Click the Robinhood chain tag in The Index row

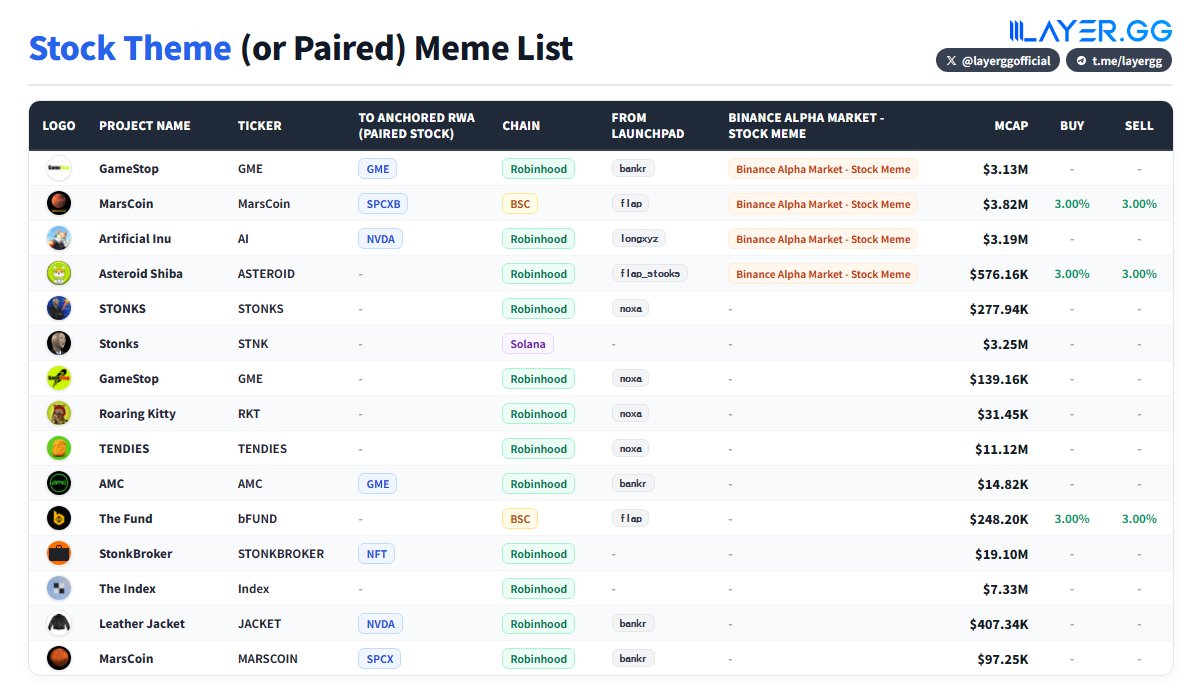click(538, 589)
